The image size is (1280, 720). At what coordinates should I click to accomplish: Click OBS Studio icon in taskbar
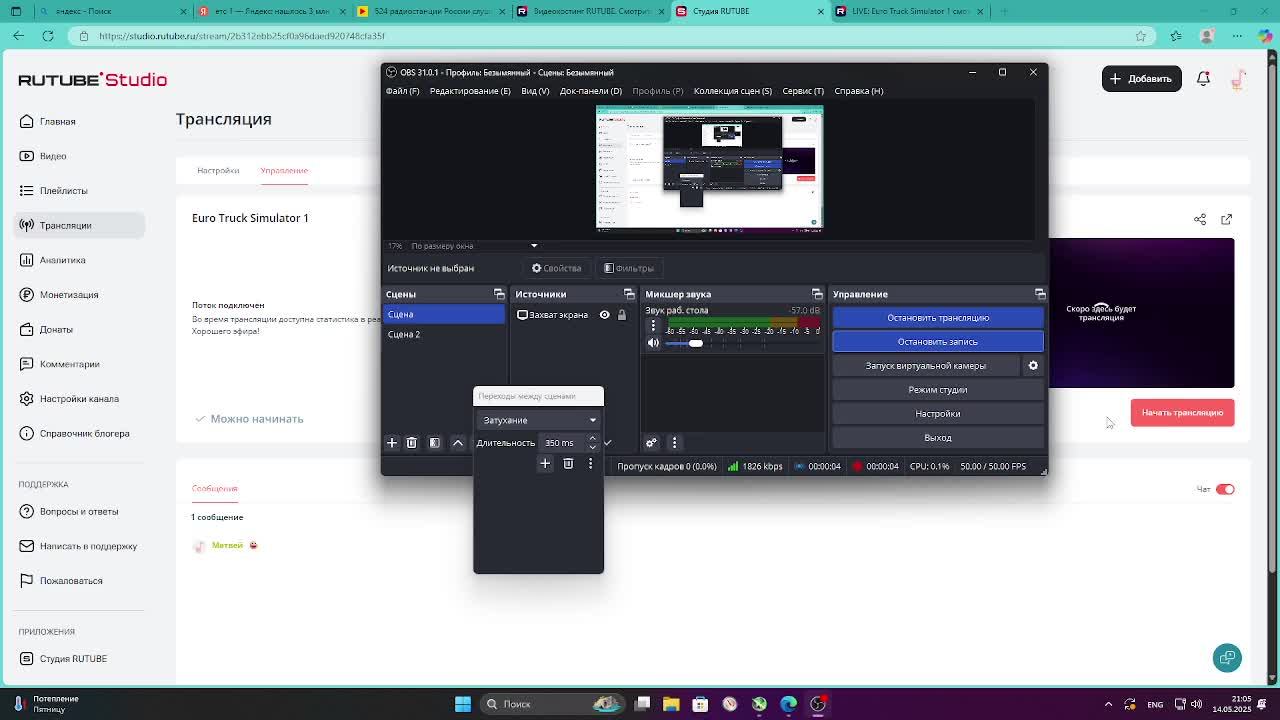tap(817, 704)
